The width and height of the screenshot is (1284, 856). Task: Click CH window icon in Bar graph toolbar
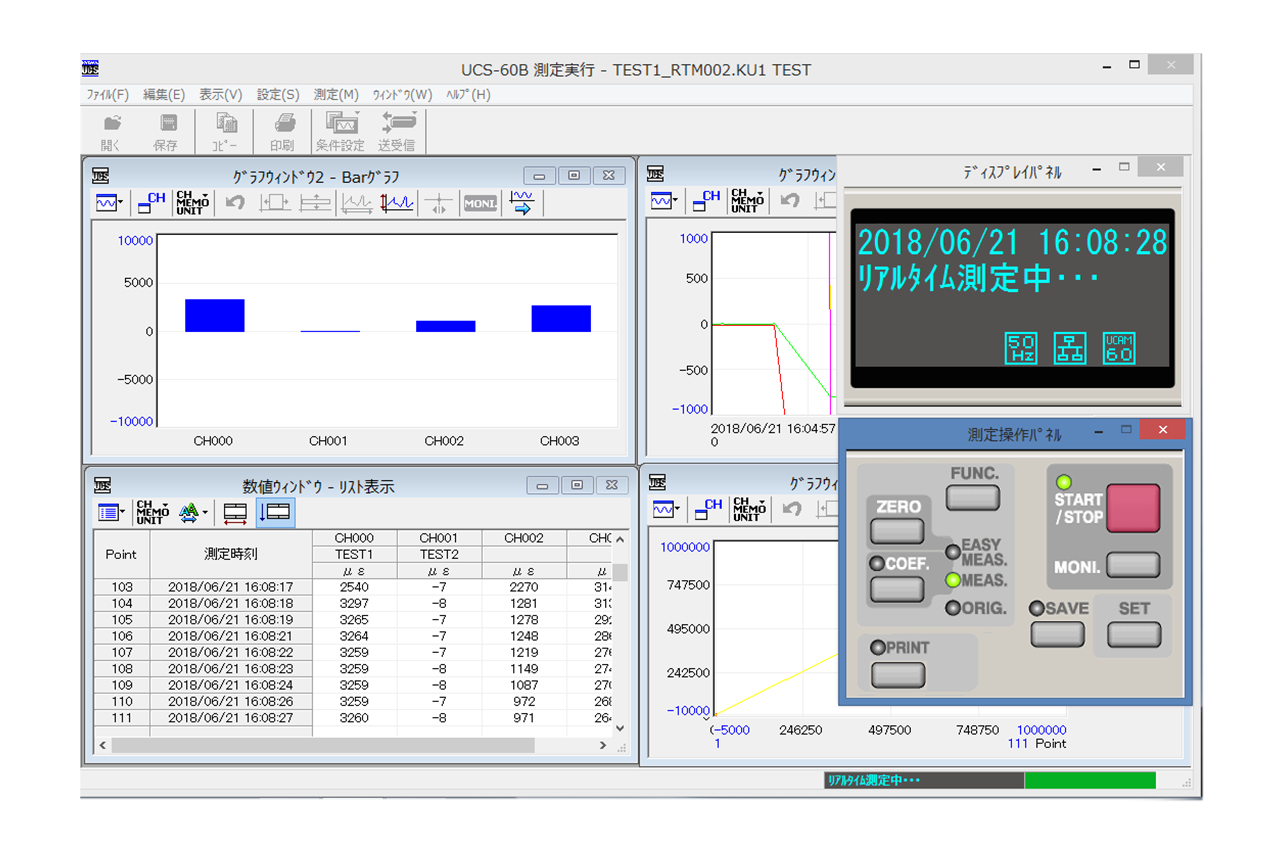click(x=151, y=202)
